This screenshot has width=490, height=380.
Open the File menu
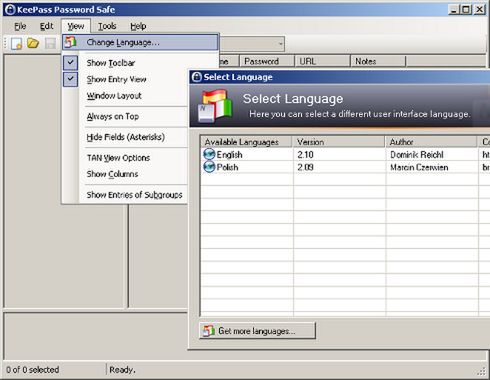20,26
